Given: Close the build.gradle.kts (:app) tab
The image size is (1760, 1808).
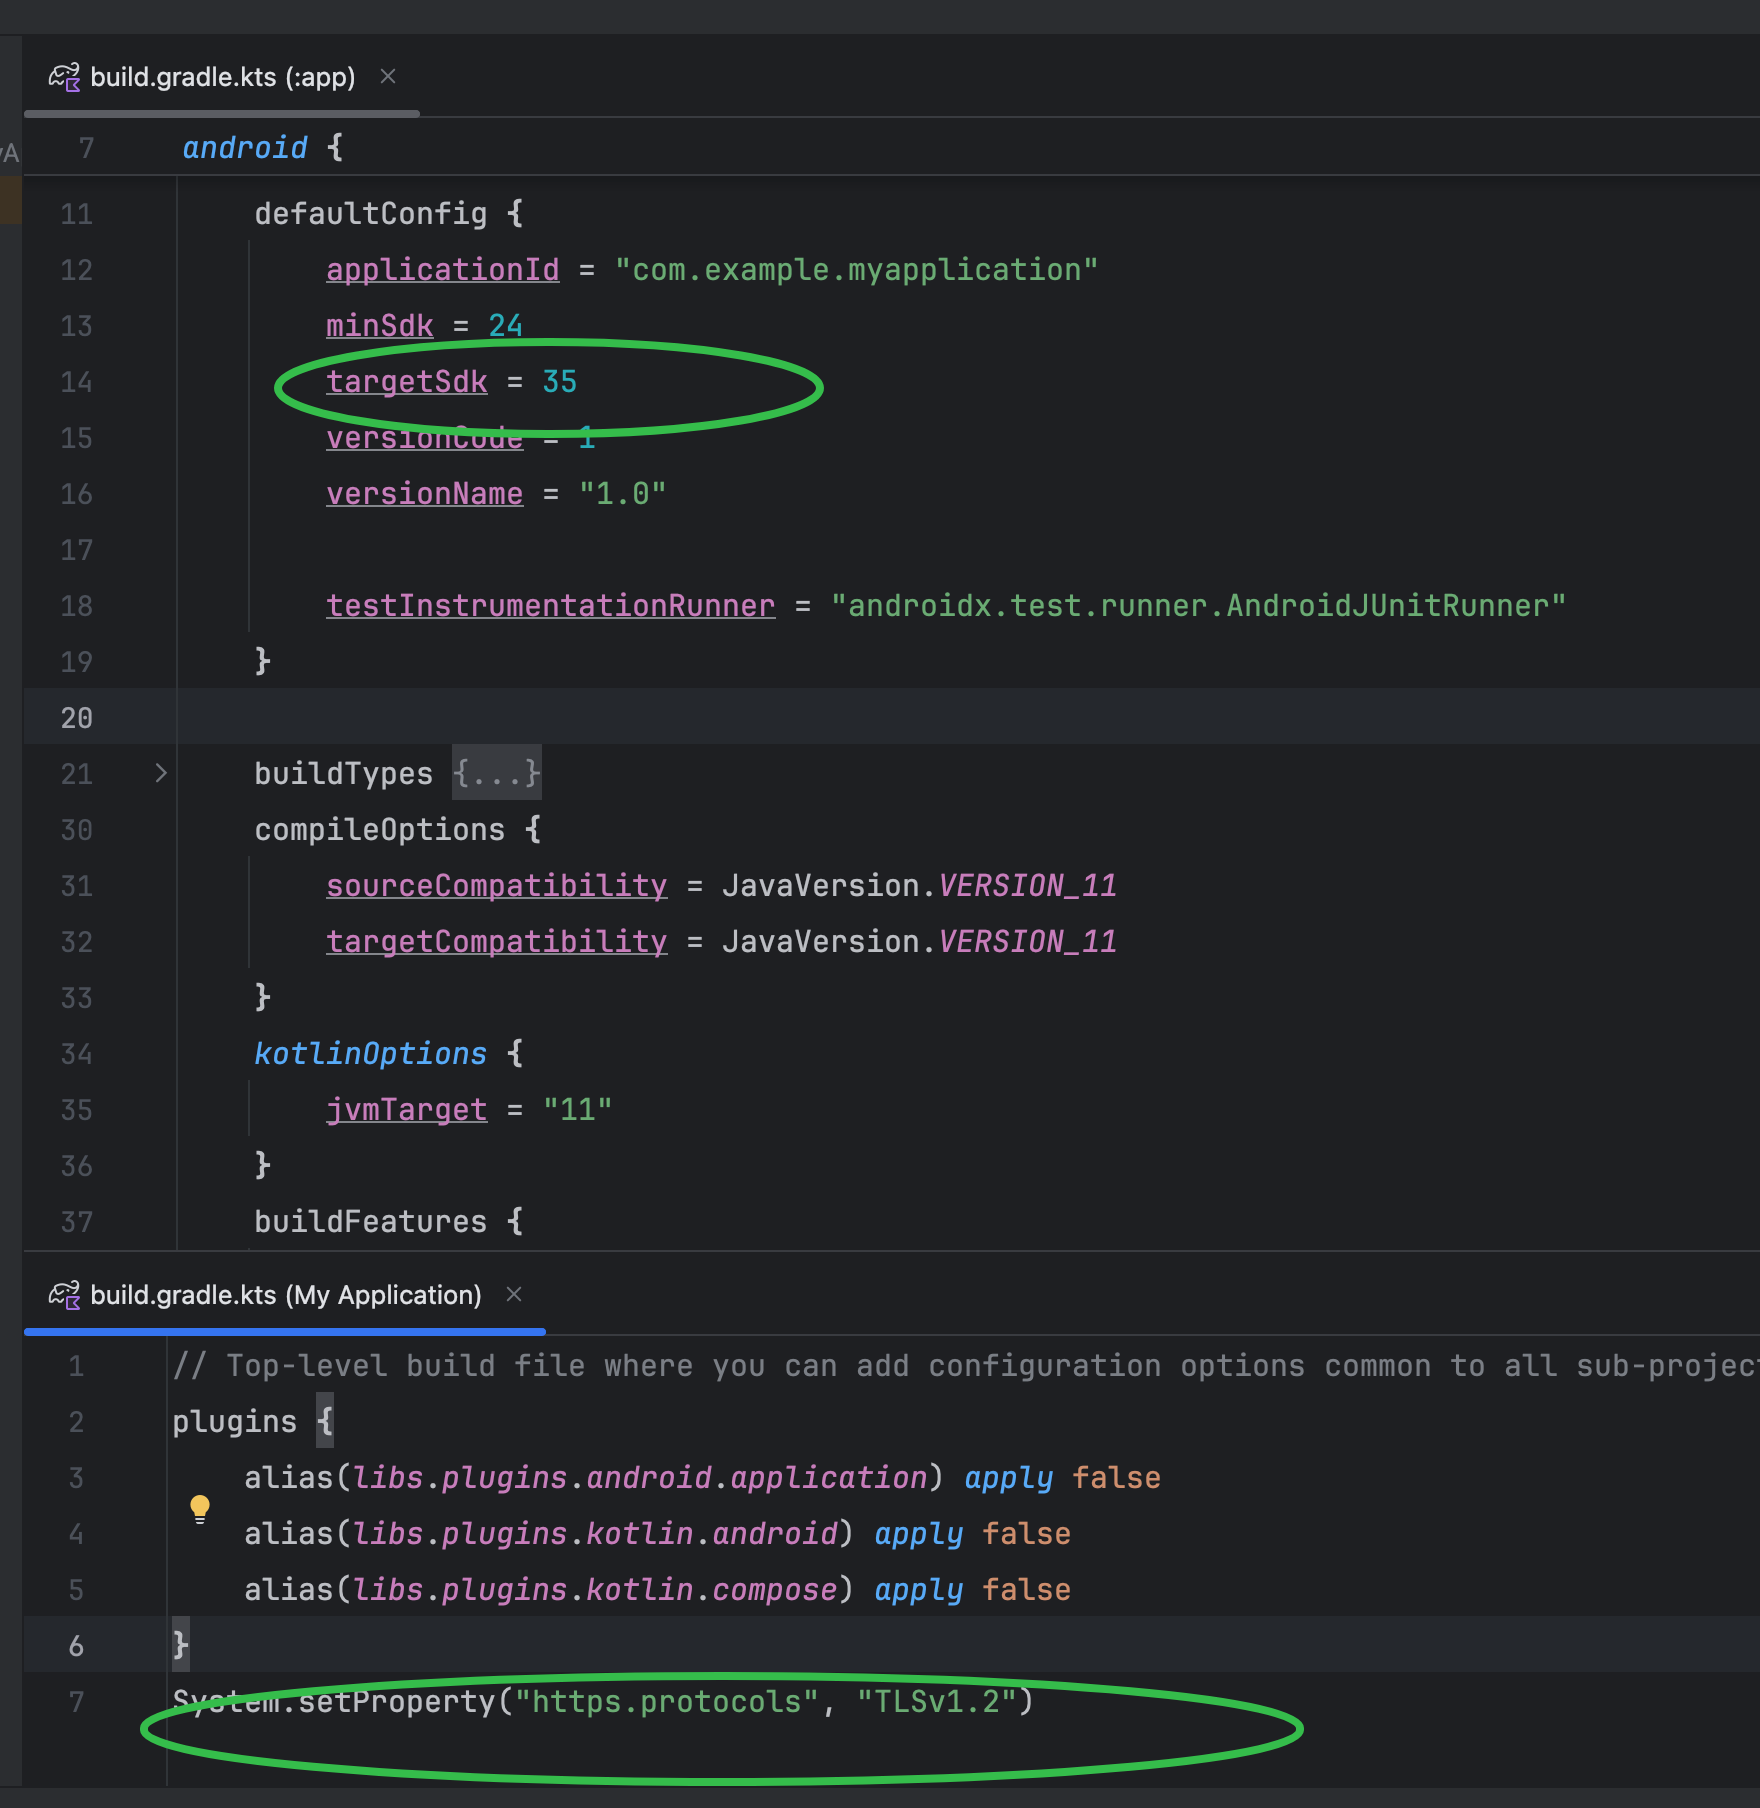Looking at the screenshot, I should click(388, 76).
